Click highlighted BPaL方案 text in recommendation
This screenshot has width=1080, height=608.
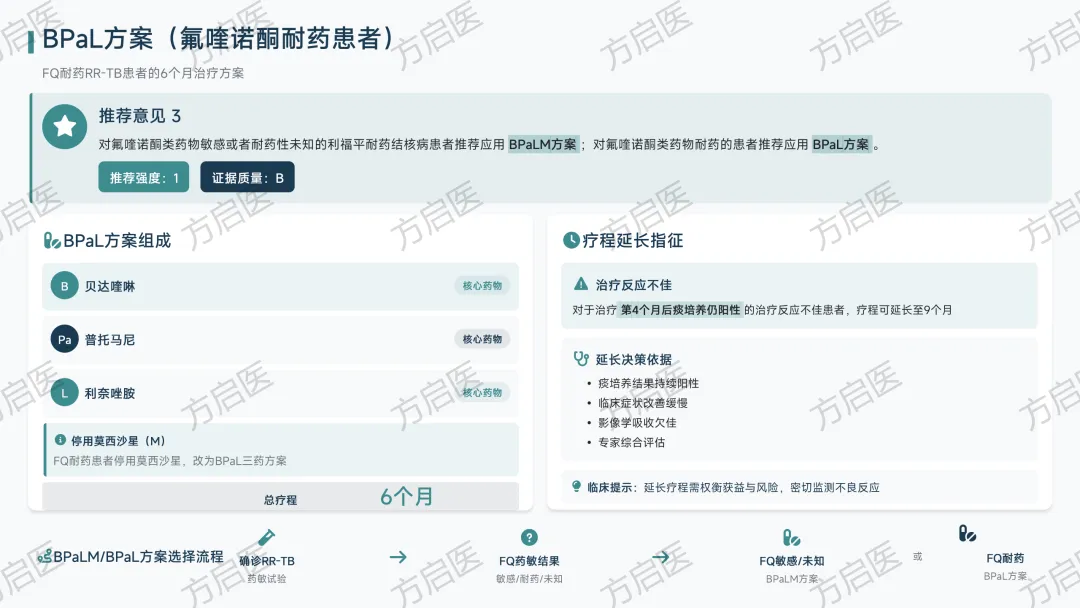point(841,145)
